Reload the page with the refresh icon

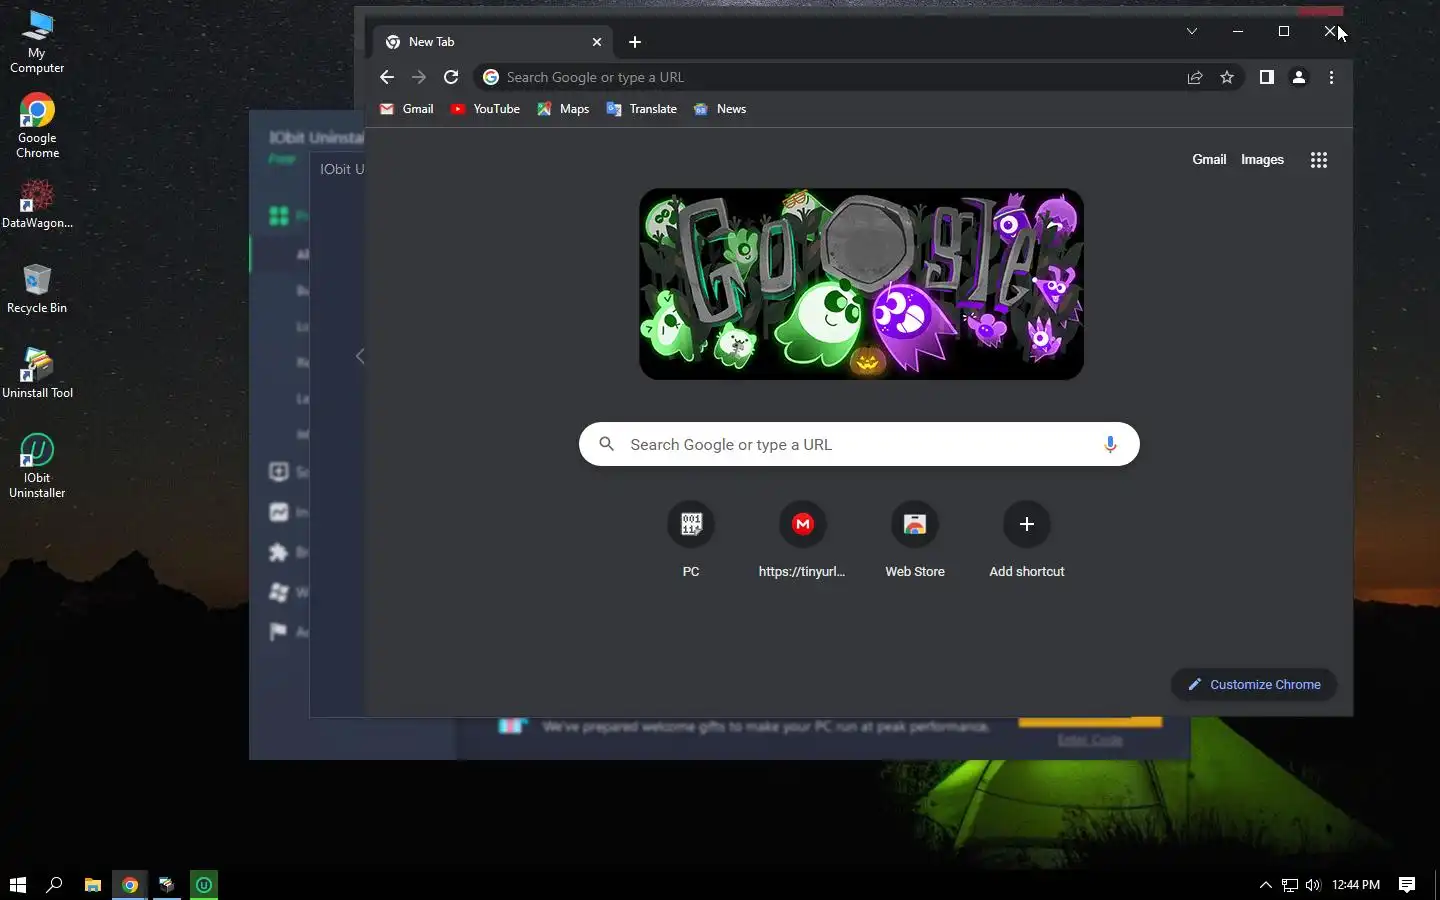[x=451, y=77]
